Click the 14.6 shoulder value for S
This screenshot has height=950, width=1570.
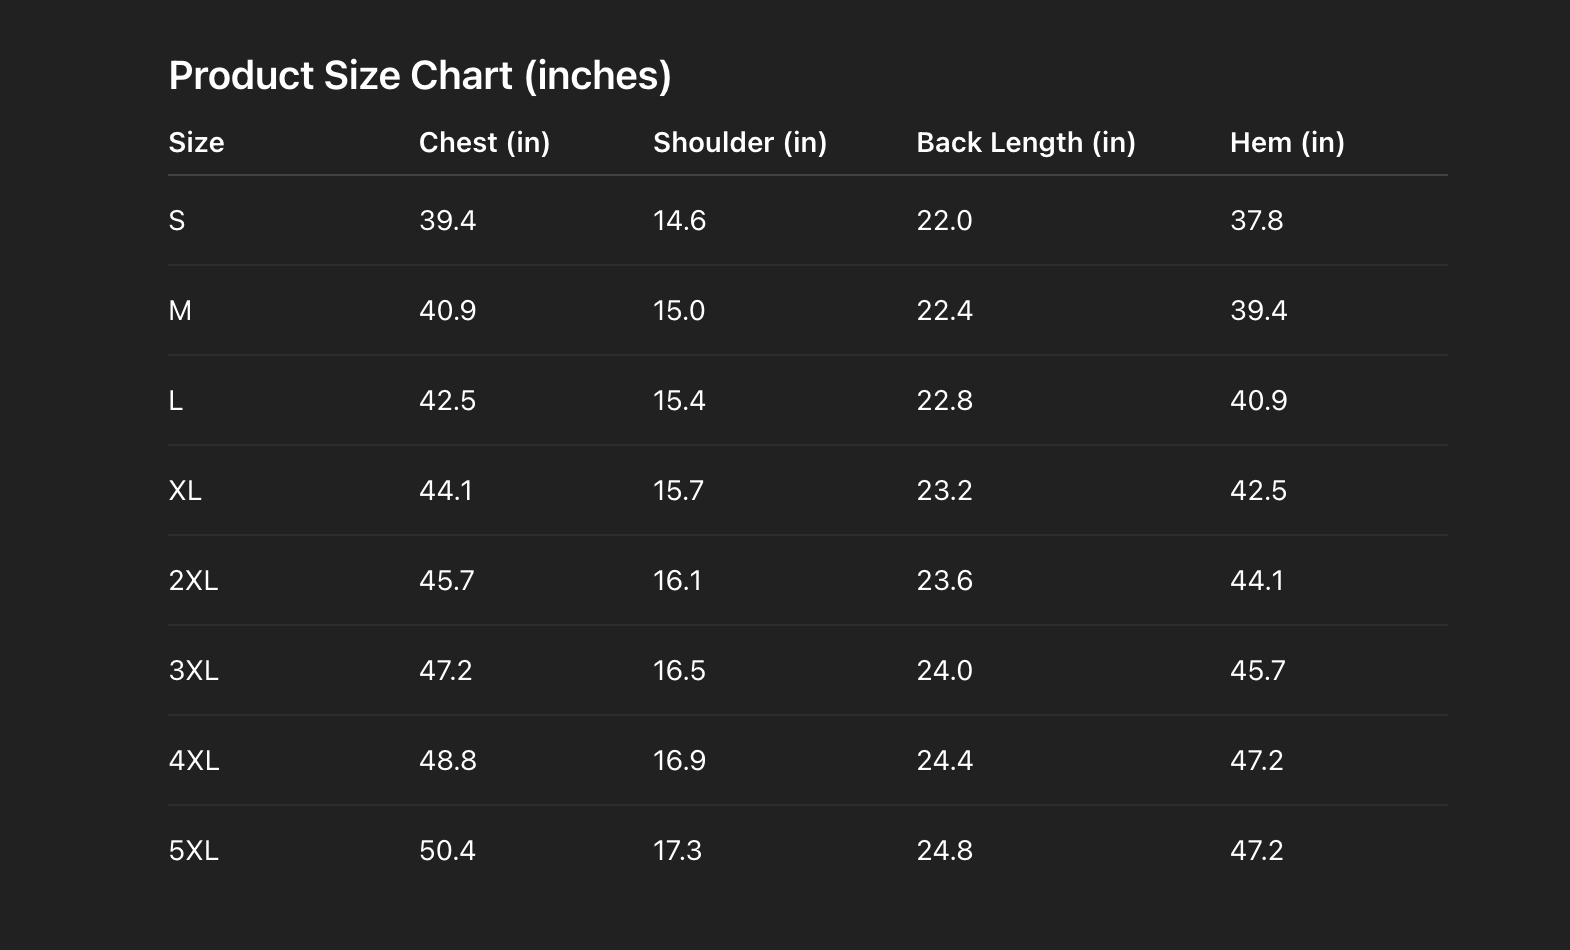tap(679, 221)
